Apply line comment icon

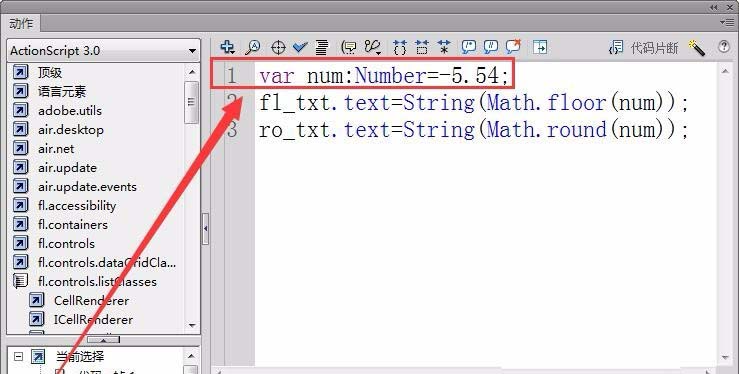point(491,47)
